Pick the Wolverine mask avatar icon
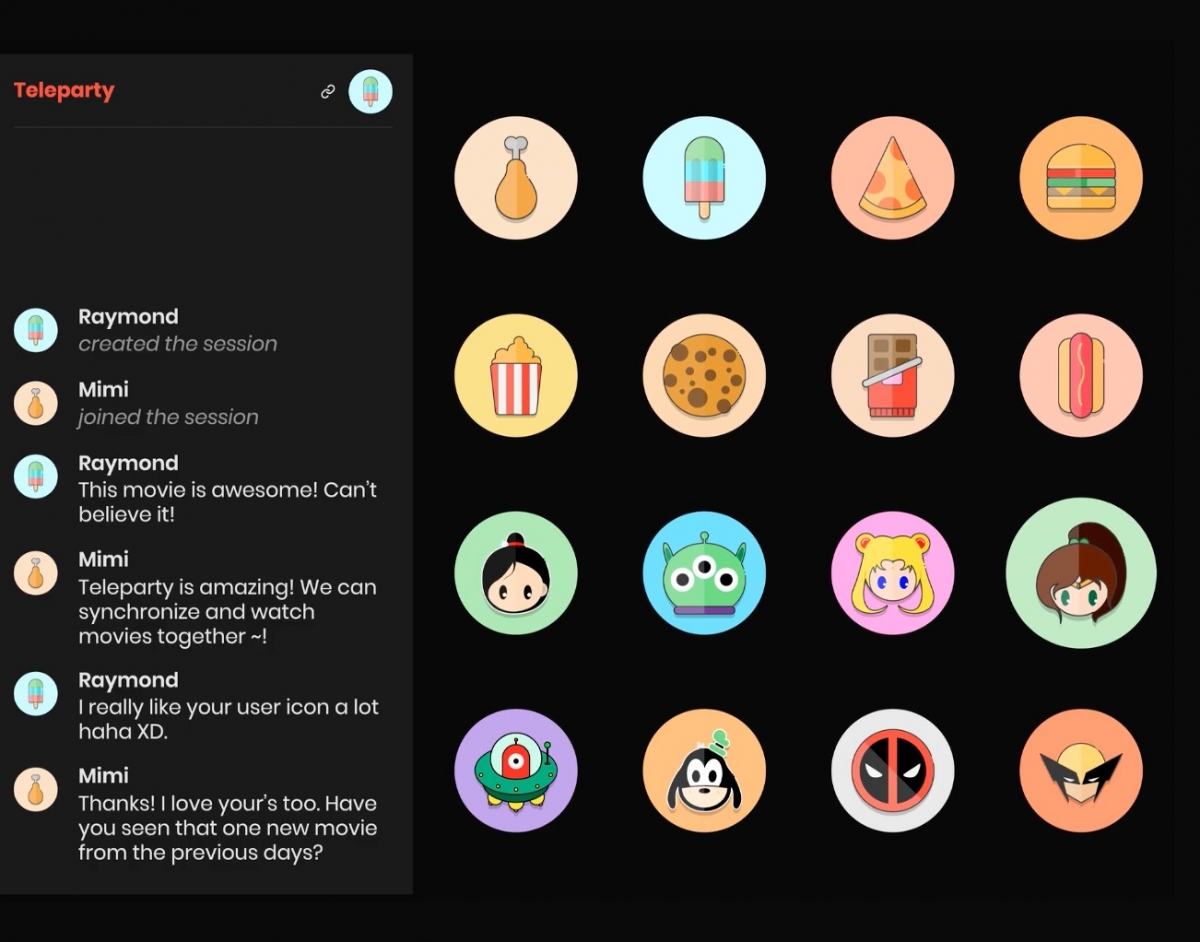 1081,771
